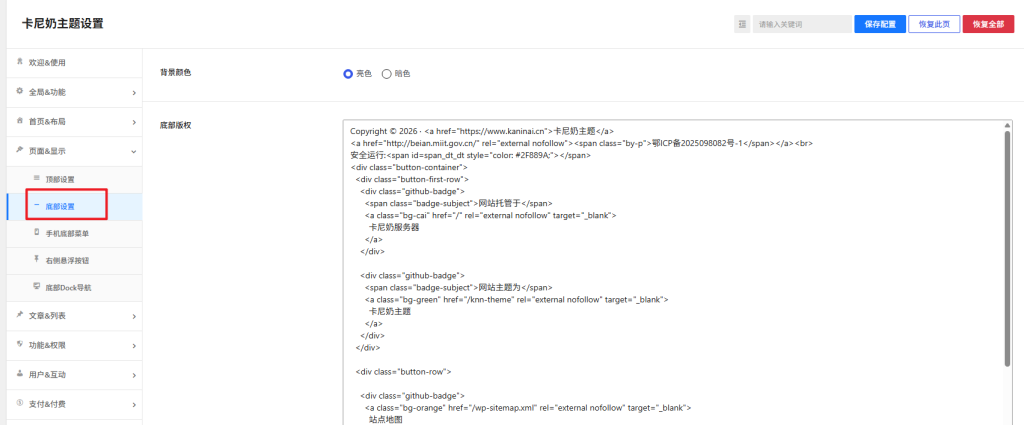Open the 文章&列表 menu section
Screen dimensions: 1024x425
pyautogui.click(x=74, y=316)
